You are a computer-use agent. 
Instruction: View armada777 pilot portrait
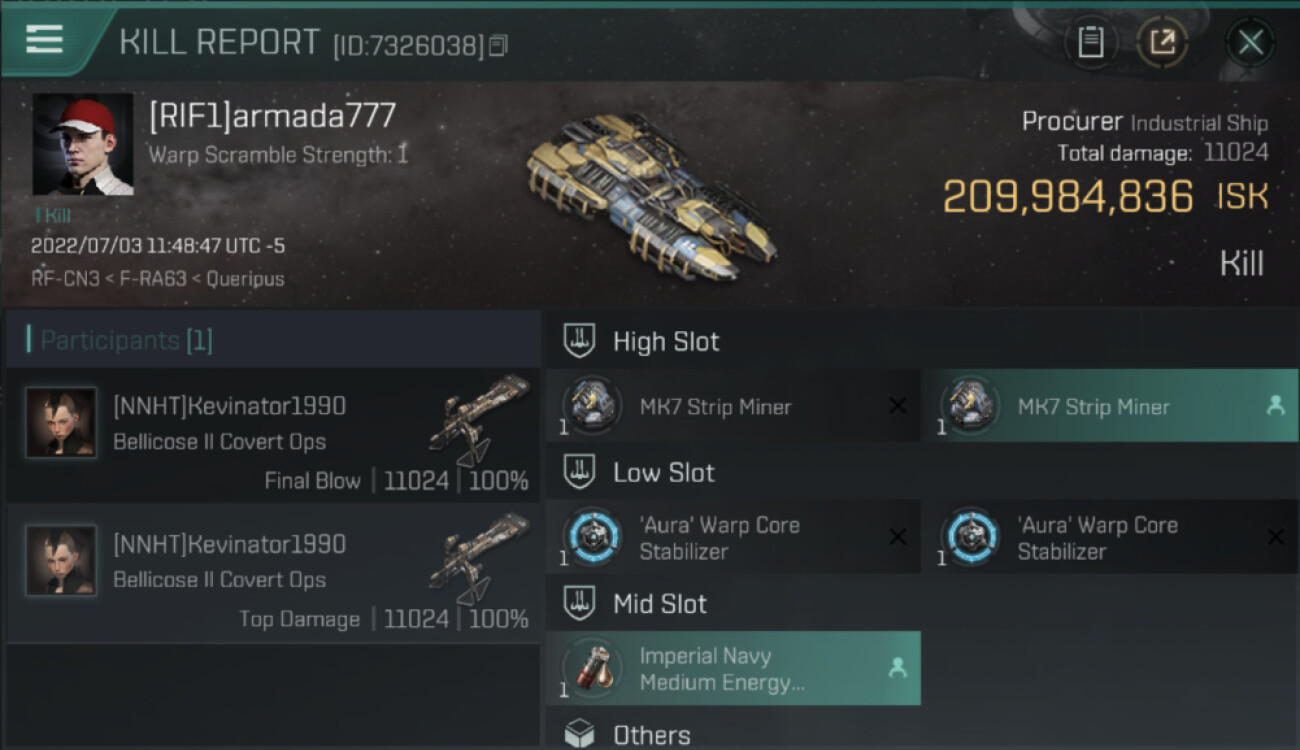(x=83, y=144)
